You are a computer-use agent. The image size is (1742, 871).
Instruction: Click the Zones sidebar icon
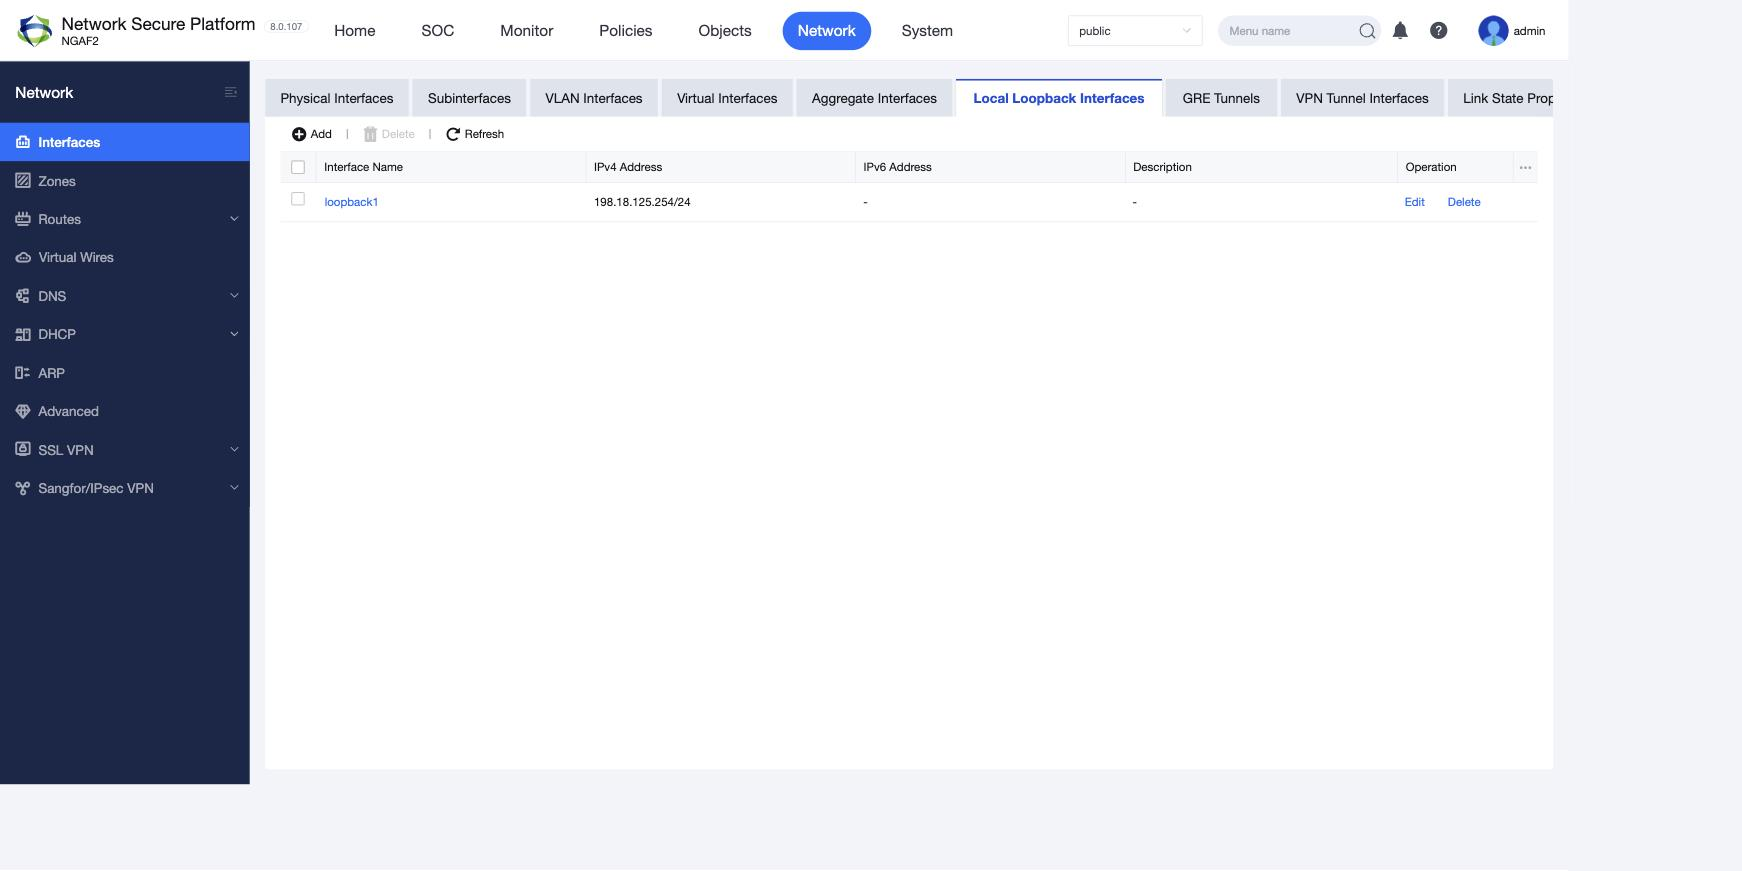click(23, 181)
